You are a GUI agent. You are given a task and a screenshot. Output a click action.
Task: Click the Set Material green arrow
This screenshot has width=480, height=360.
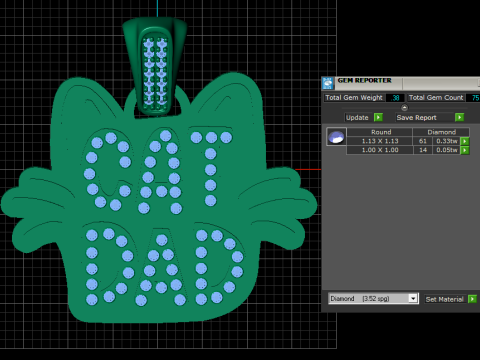(472, 299)
